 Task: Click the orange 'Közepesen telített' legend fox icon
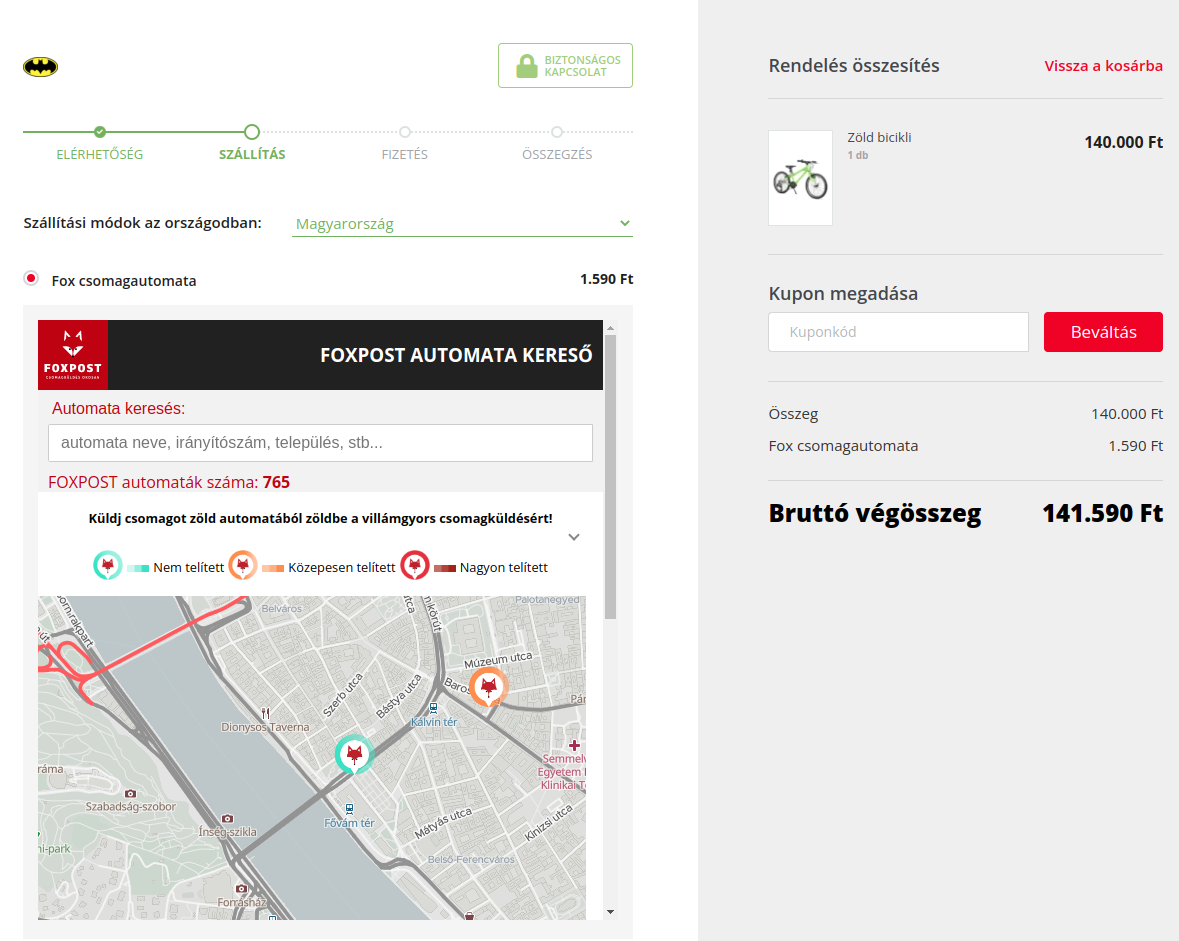tap(243, 566)
